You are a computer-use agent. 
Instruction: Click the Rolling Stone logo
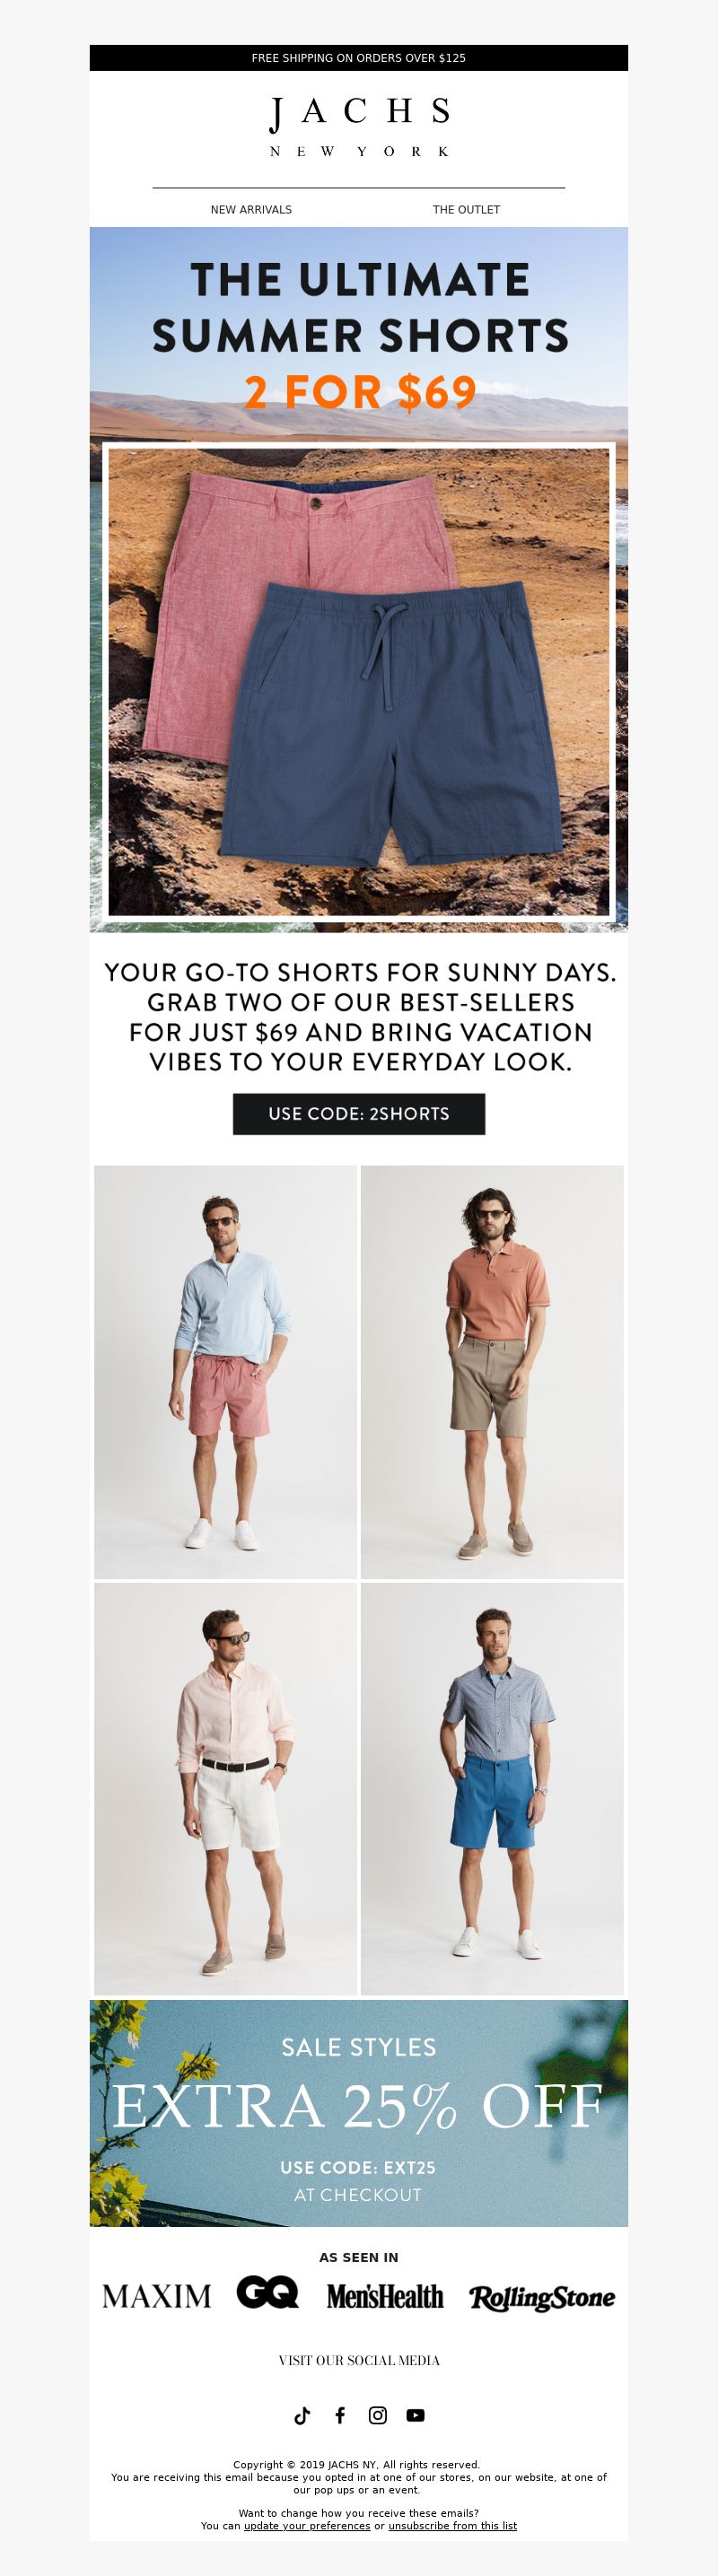click(542, 2297)
